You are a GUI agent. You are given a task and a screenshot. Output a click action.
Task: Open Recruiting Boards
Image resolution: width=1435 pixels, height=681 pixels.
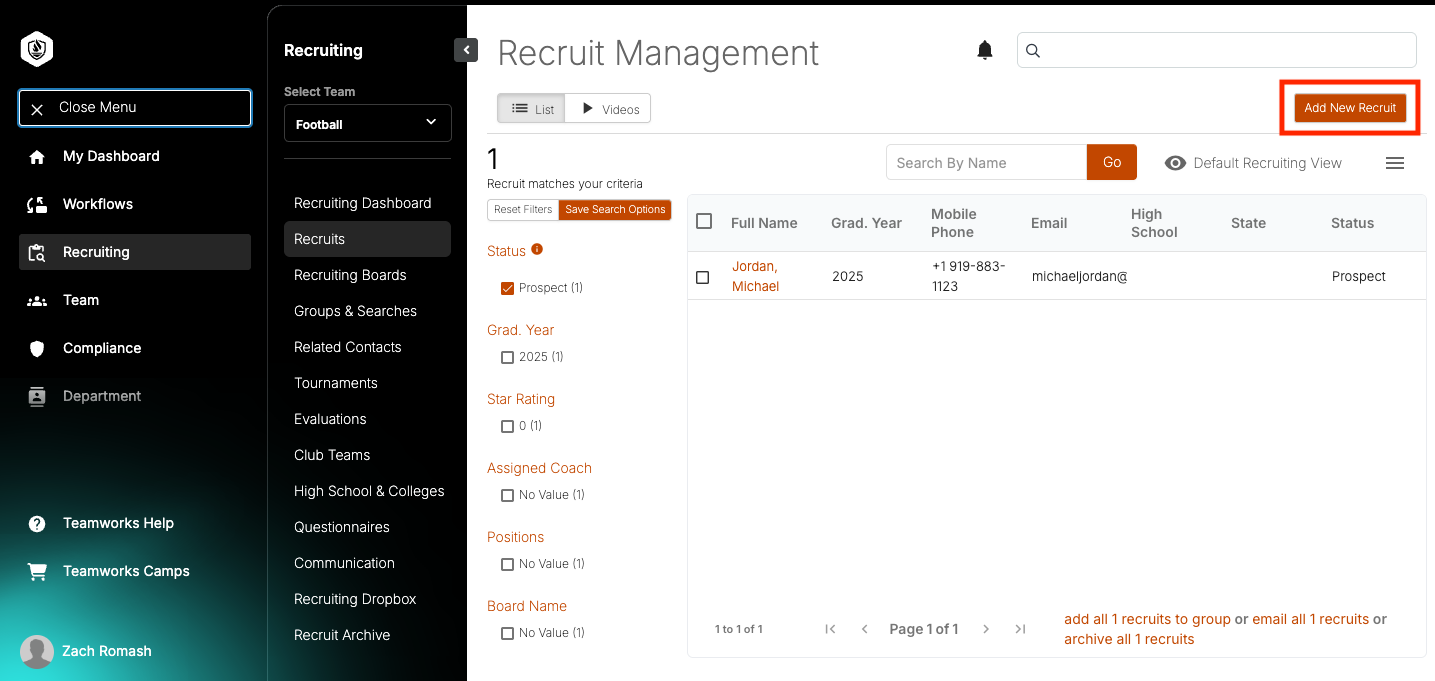(350, 275)
